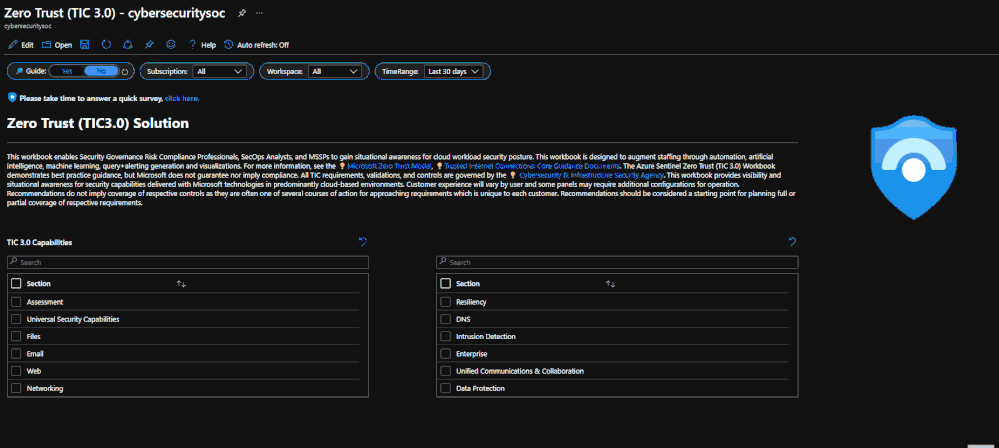Check the Assessment checkbox

[x=16, y=302]
